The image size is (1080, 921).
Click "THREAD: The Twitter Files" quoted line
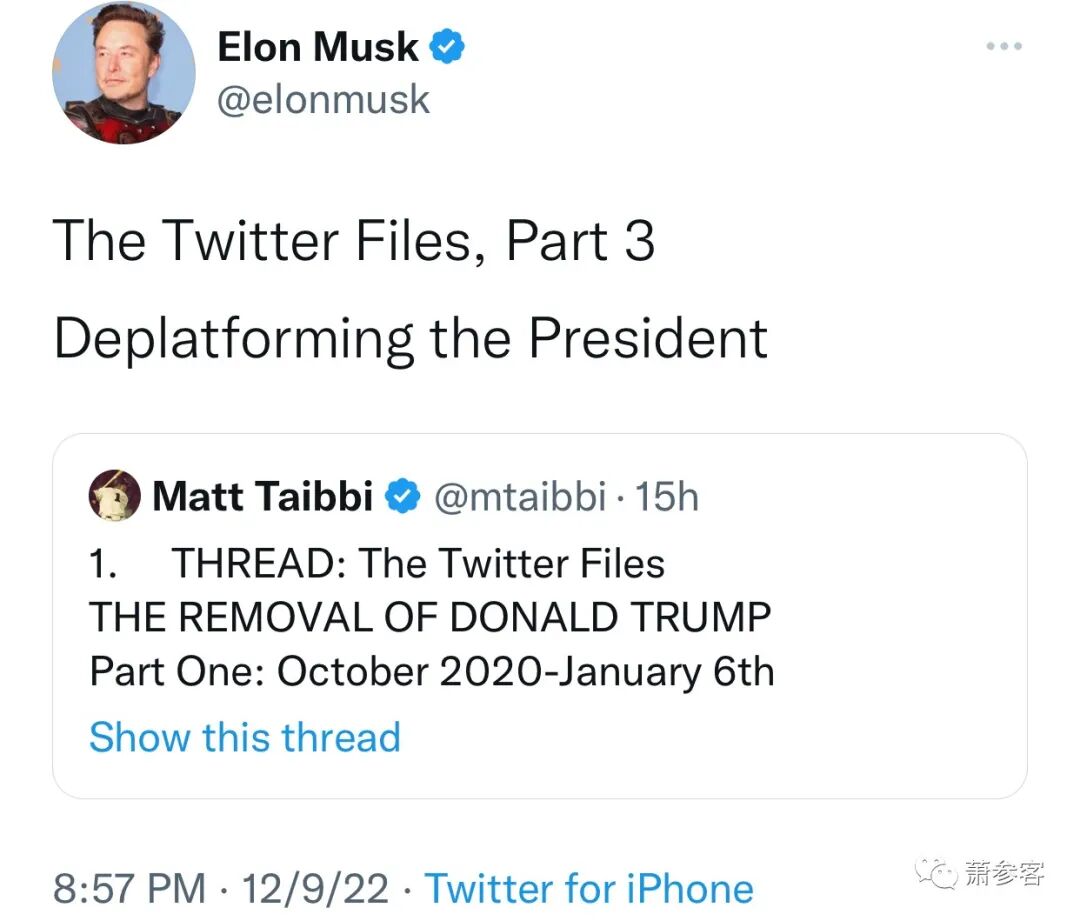tap(418, 564)
